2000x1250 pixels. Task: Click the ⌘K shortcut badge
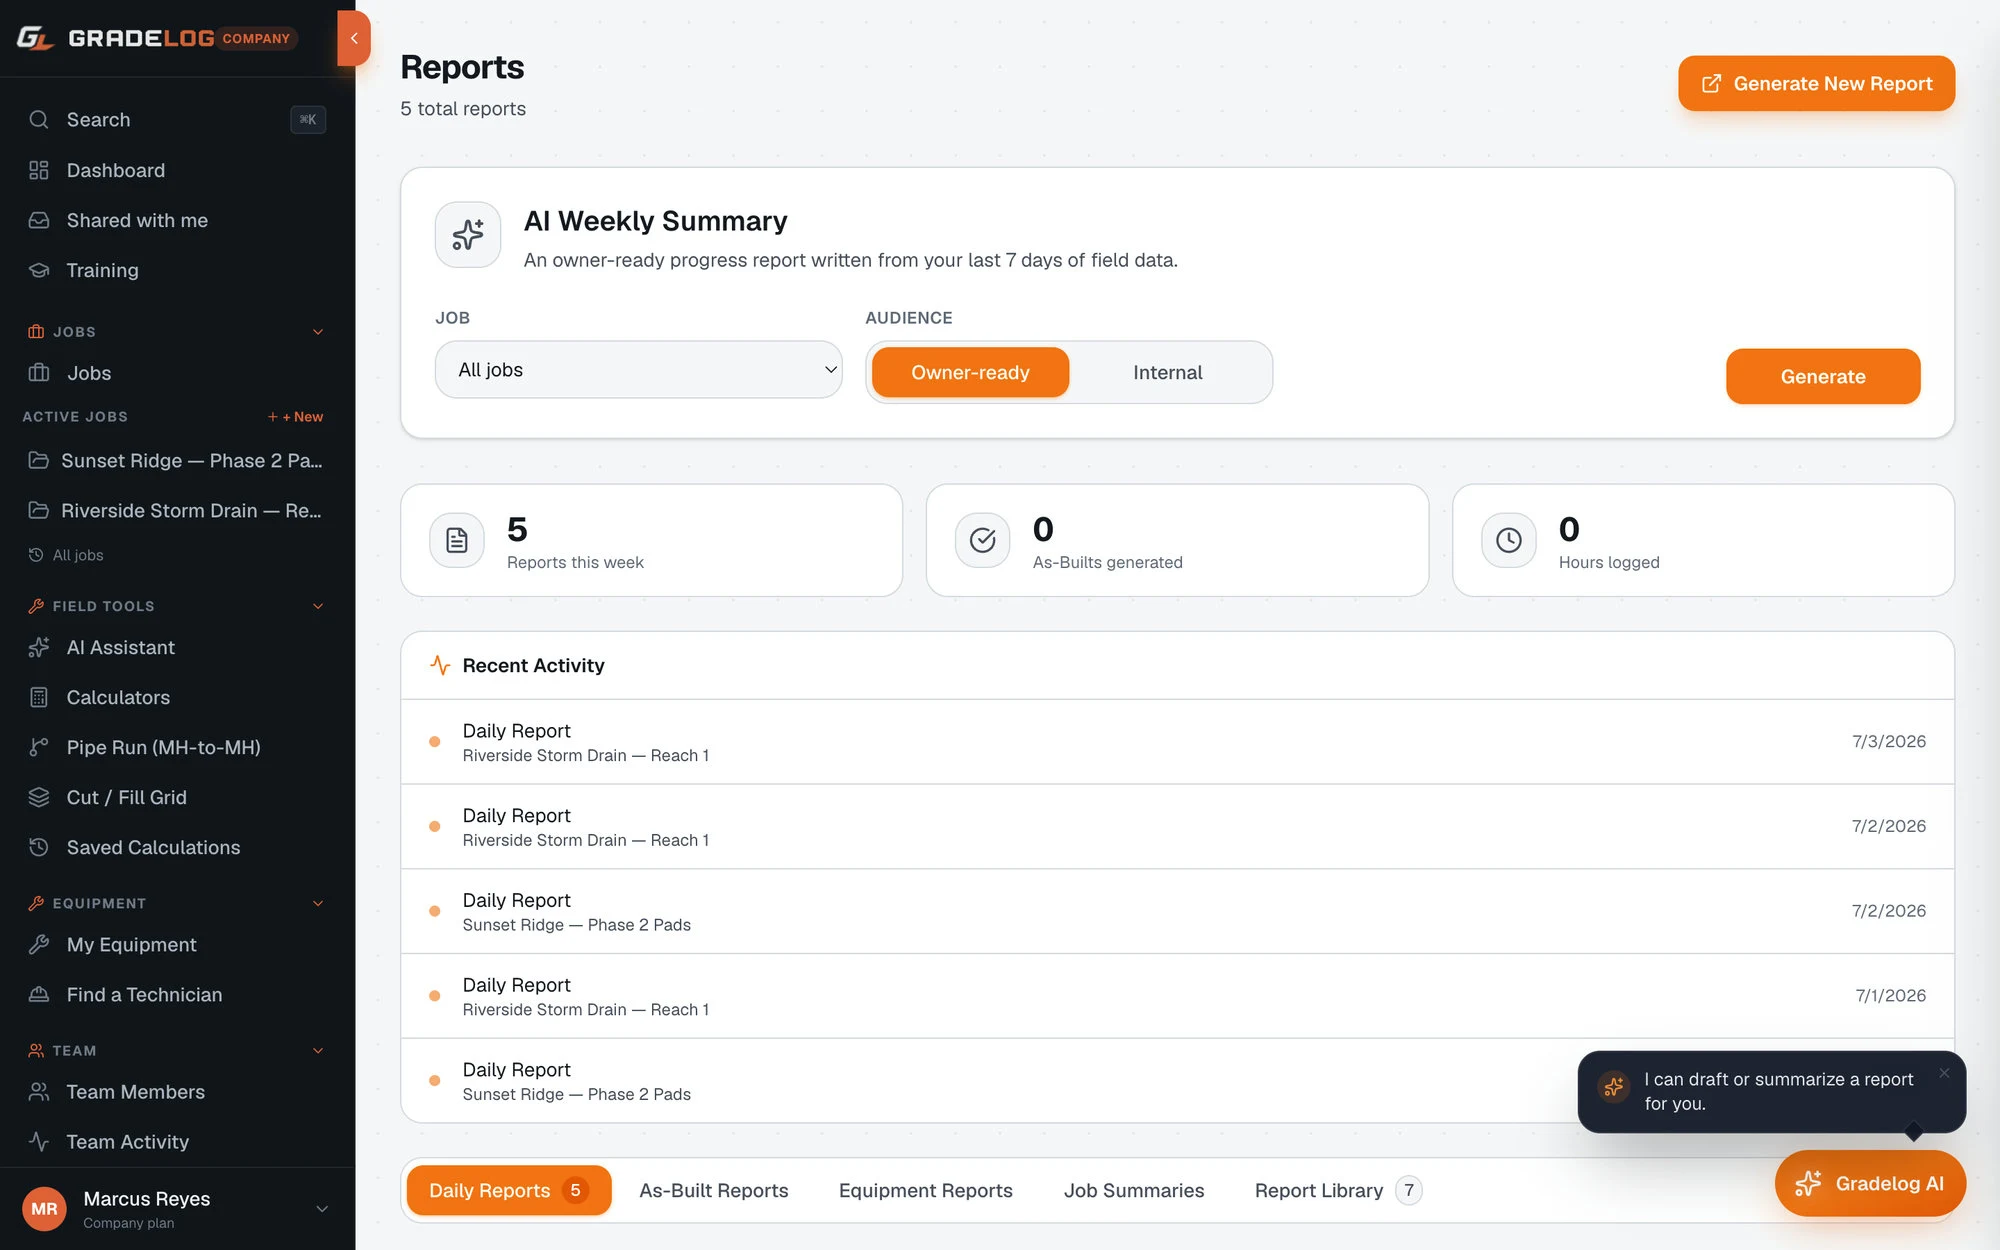(x=308, y=120)
